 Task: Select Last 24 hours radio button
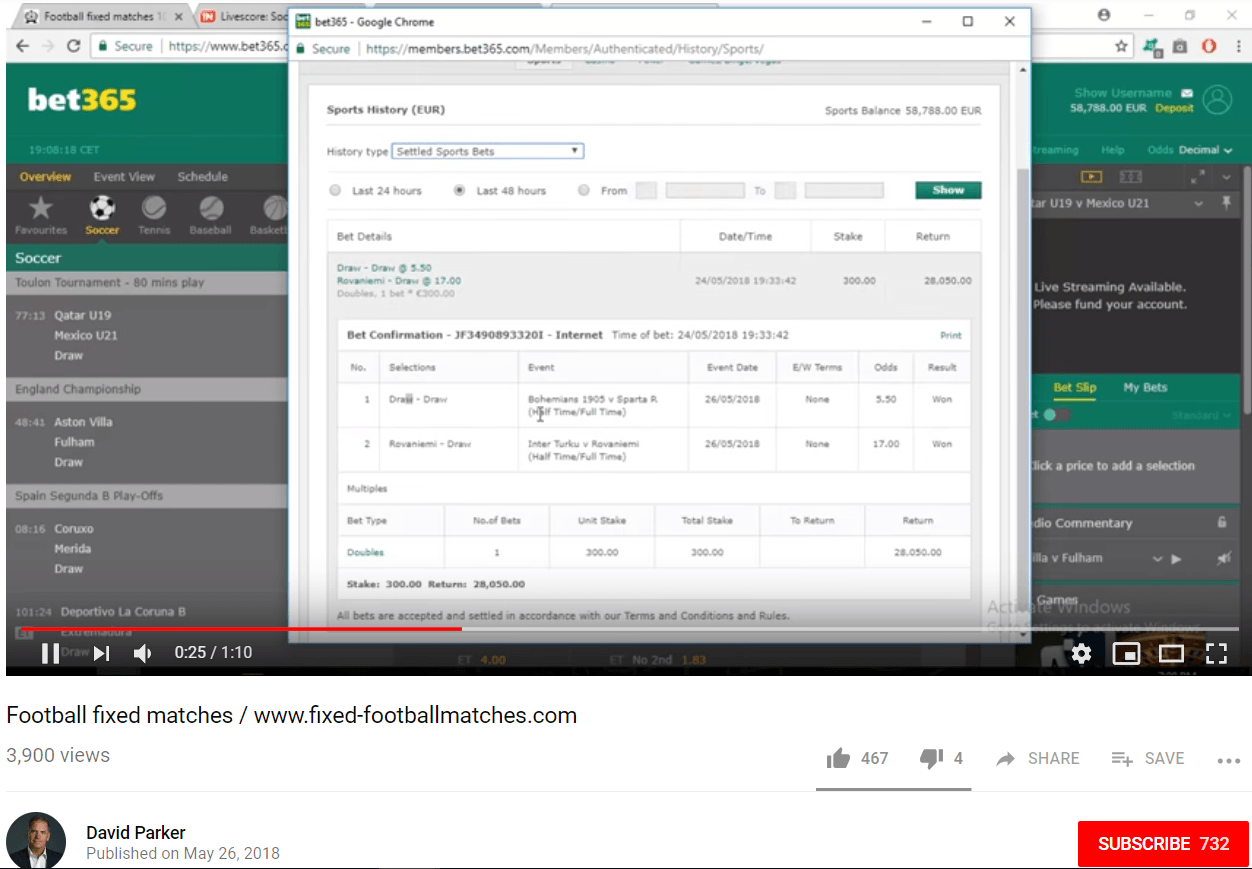click(x=335, y=190)
